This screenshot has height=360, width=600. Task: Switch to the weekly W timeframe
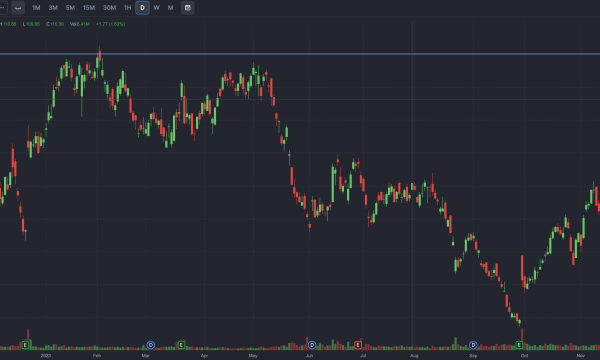(x=157, y=8)
